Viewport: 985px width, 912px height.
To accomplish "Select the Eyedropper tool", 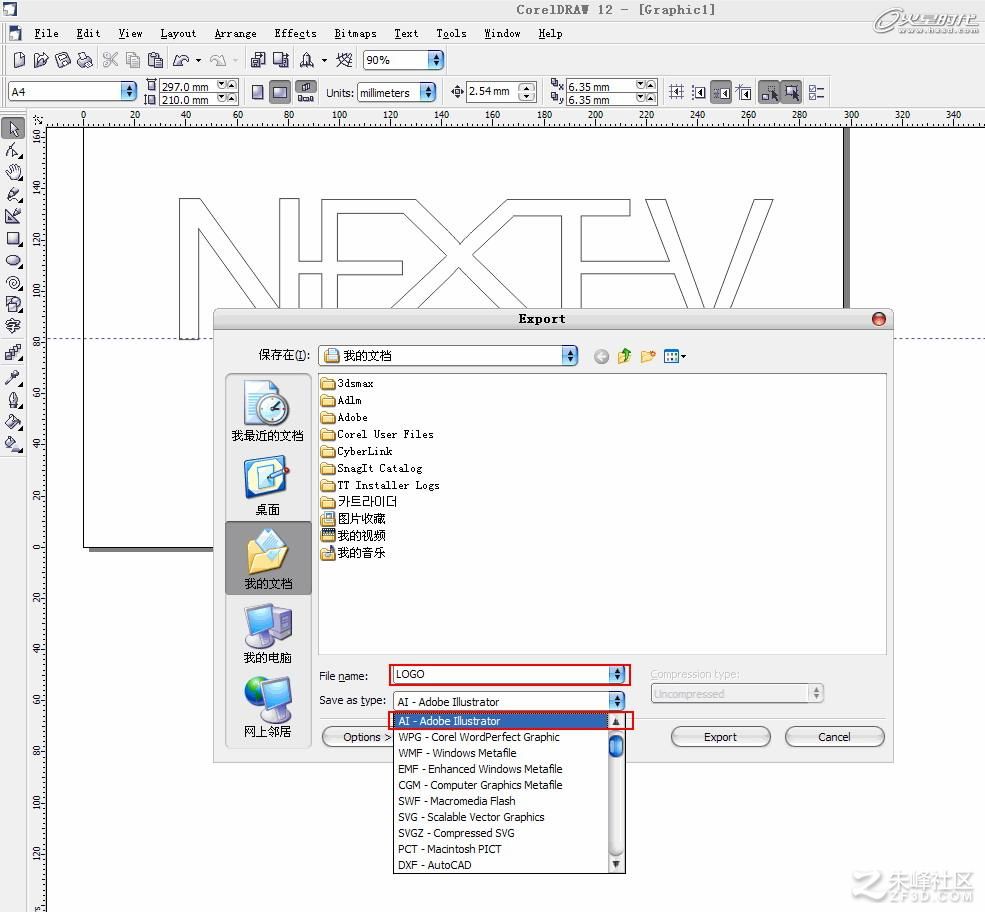I will [x=13, y=377].
